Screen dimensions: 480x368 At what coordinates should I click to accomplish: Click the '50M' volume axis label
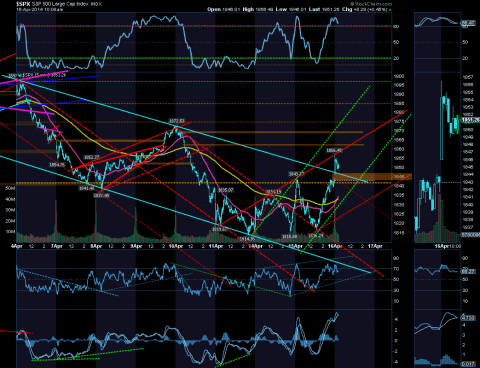point(10,188)
